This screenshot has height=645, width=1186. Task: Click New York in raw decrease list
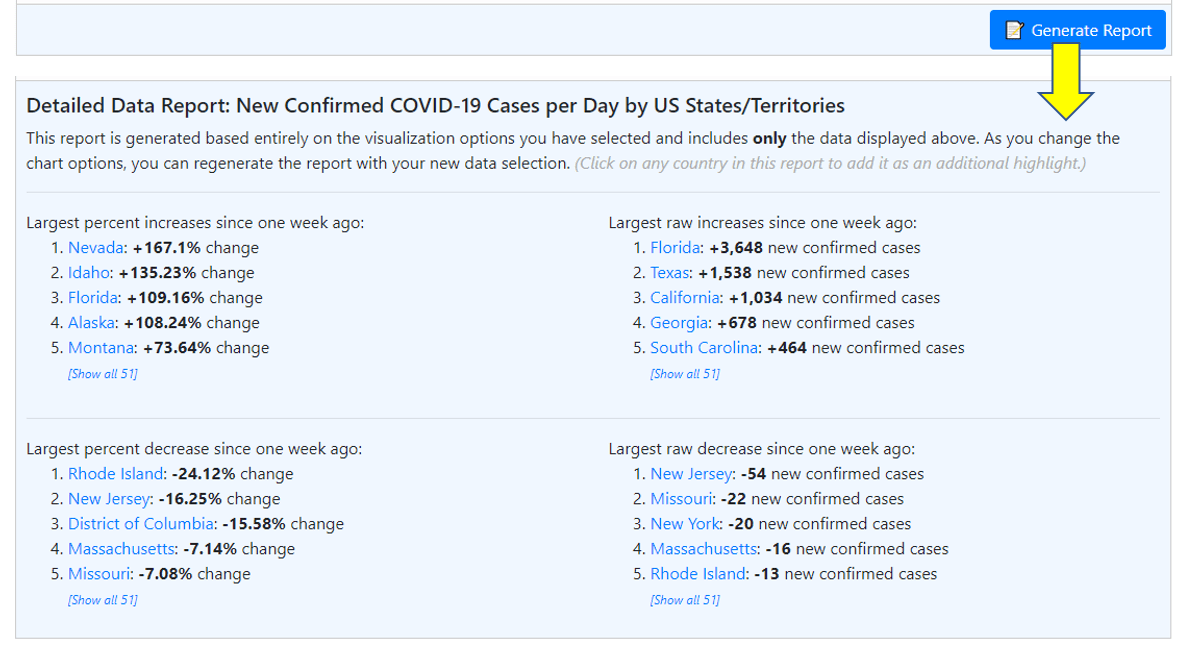[686, 524]
